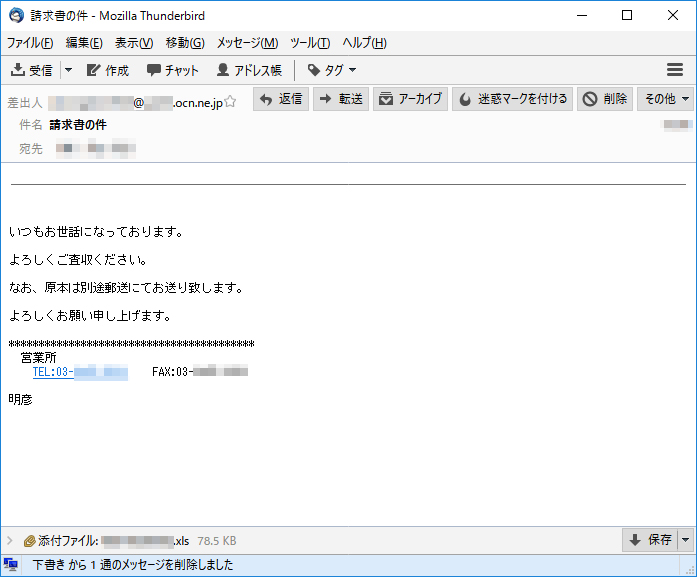Image resolution: width=697 pixels, height=577 pixels.
Task: Click the line いつもお世話になっております。
Action: point(96,232)
